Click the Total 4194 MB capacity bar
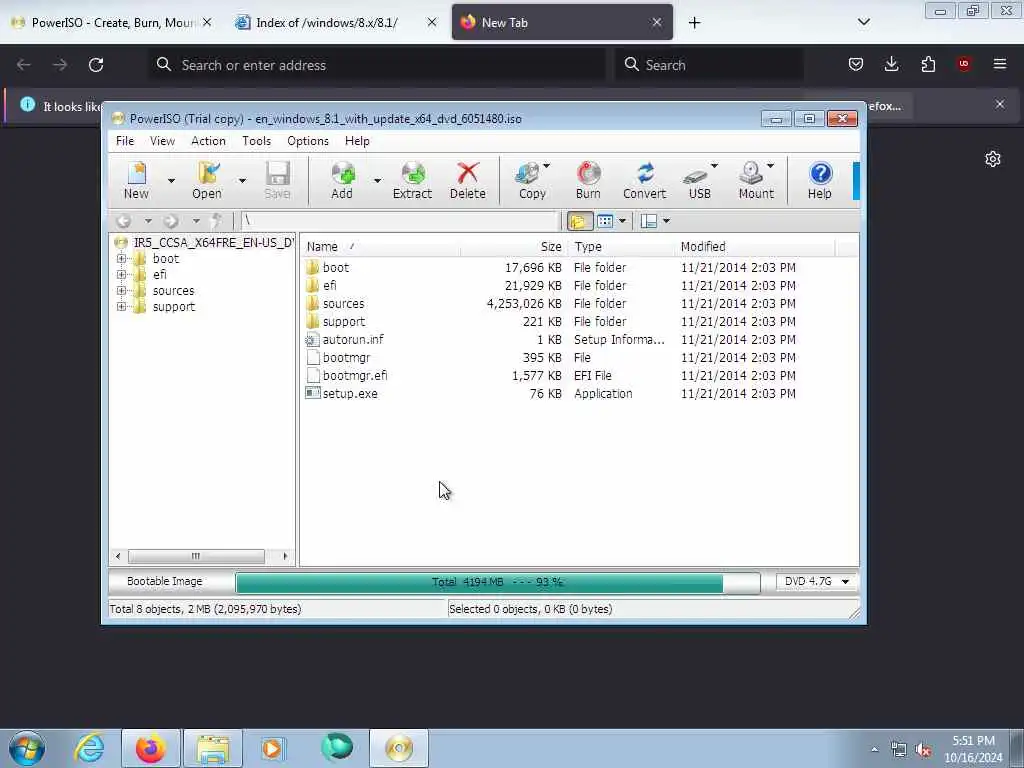The image size is (1024, 768). point(498,582)
